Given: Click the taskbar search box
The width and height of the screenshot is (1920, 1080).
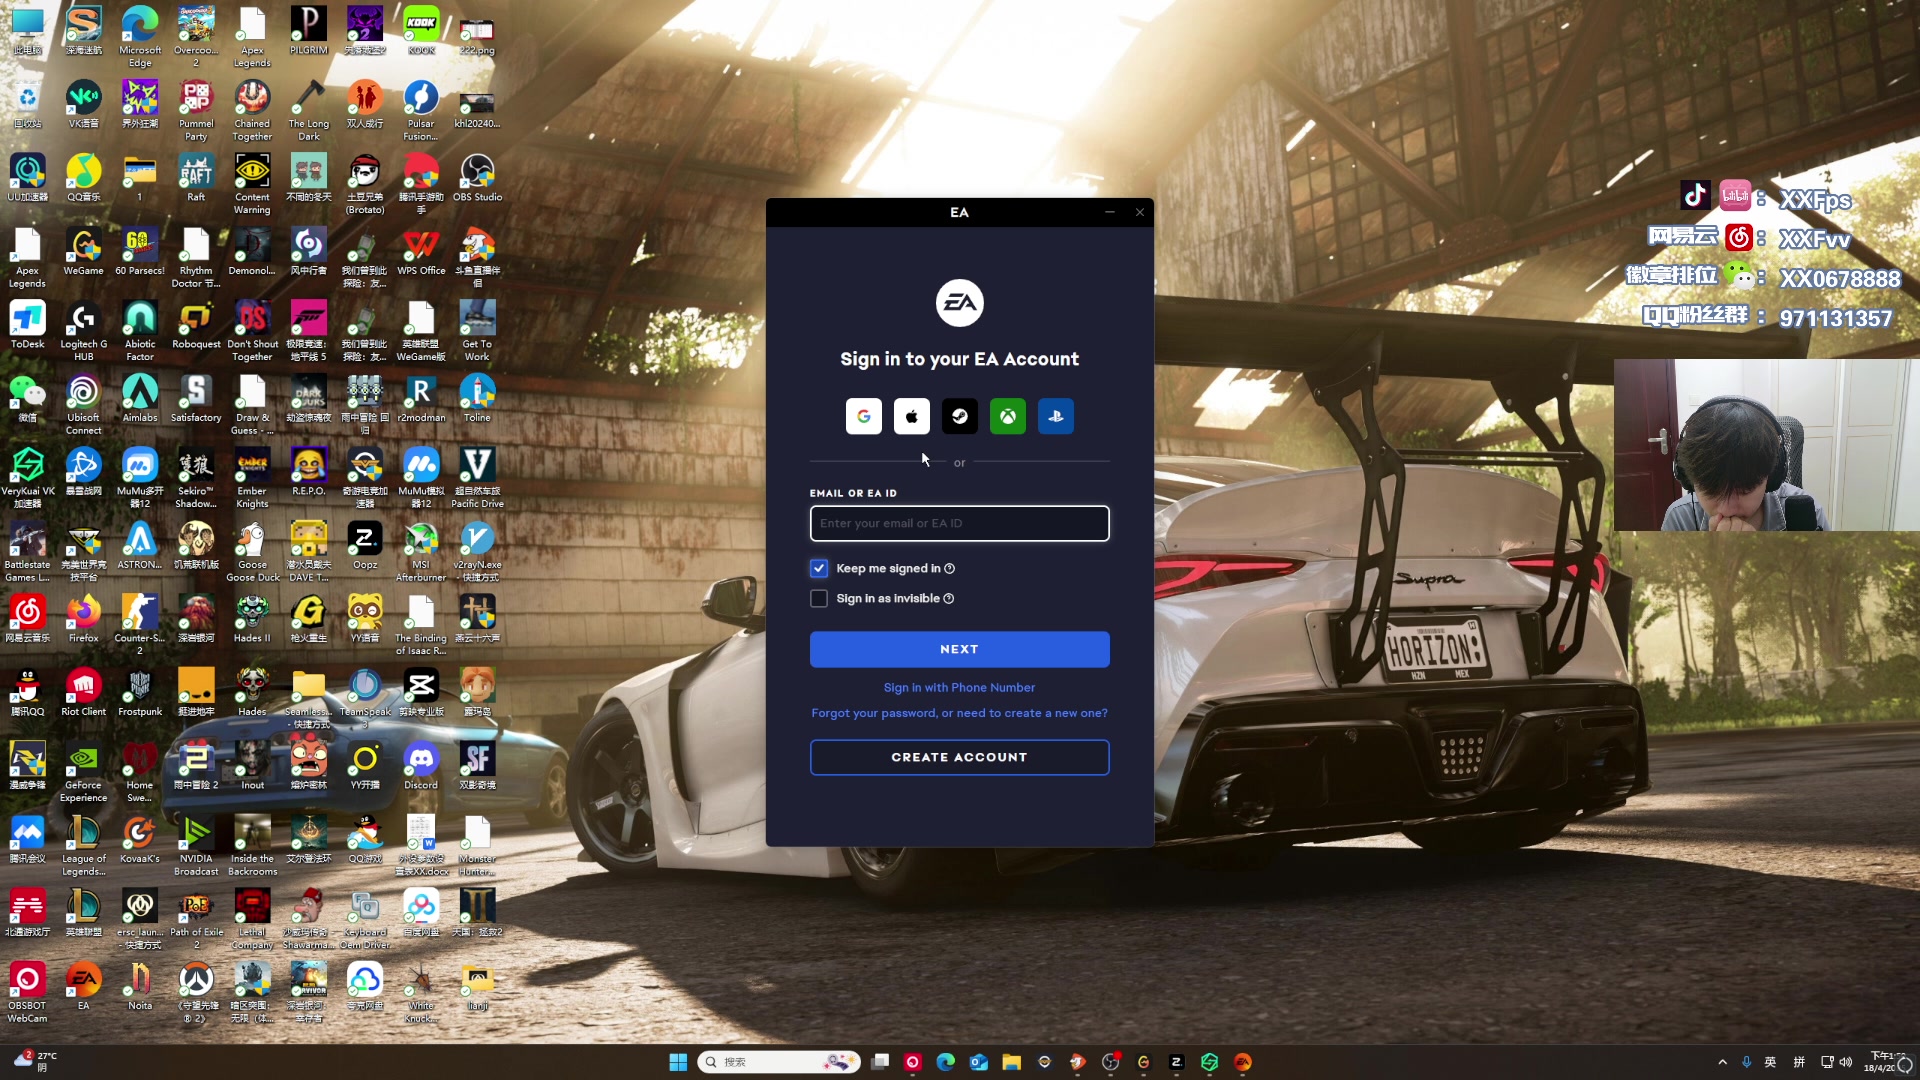Looking at the screenshot, I should [x=779, y=1062].
